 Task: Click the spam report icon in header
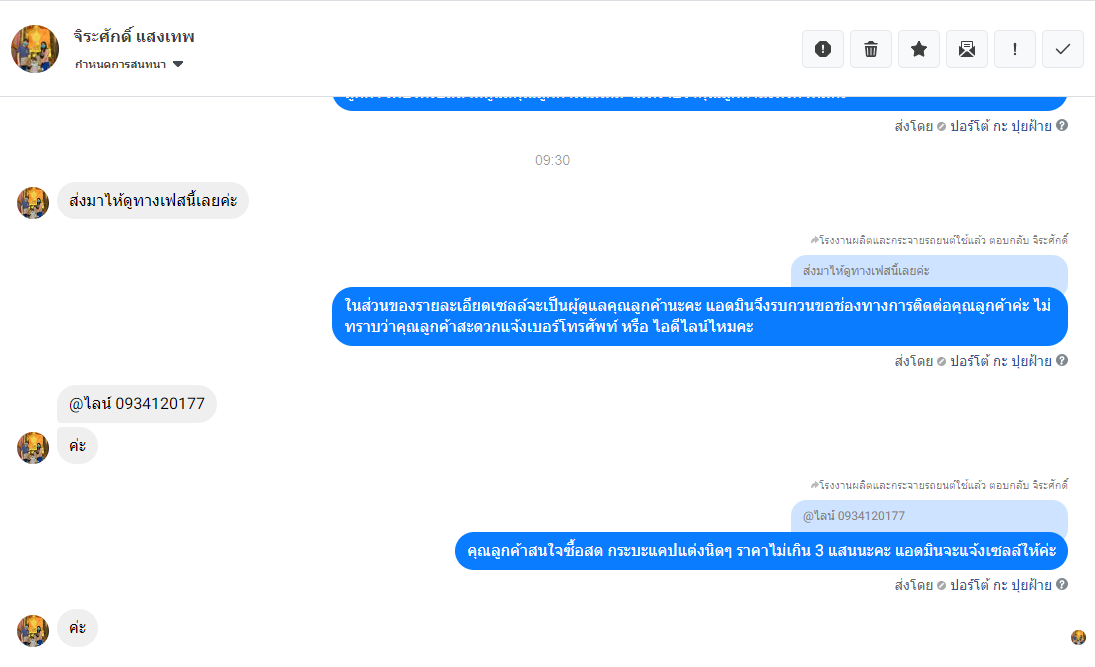[823, 49]
